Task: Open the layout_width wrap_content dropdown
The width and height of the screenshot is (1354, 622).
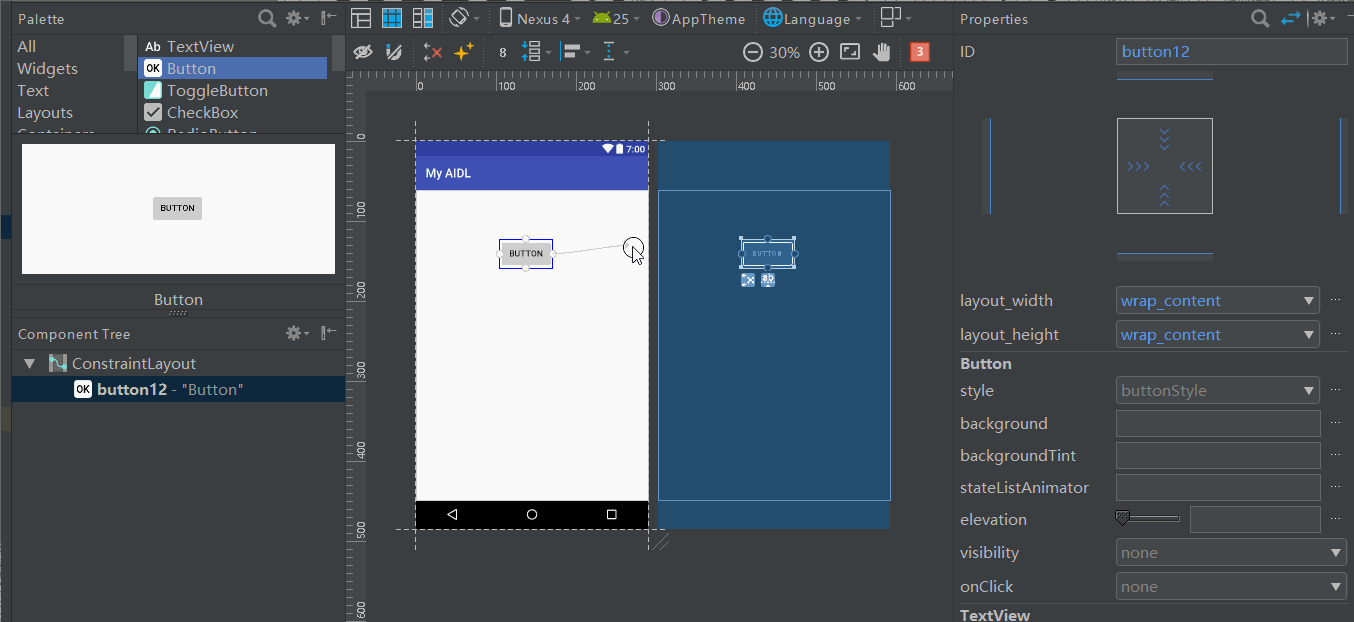Action: (1217, 301)
